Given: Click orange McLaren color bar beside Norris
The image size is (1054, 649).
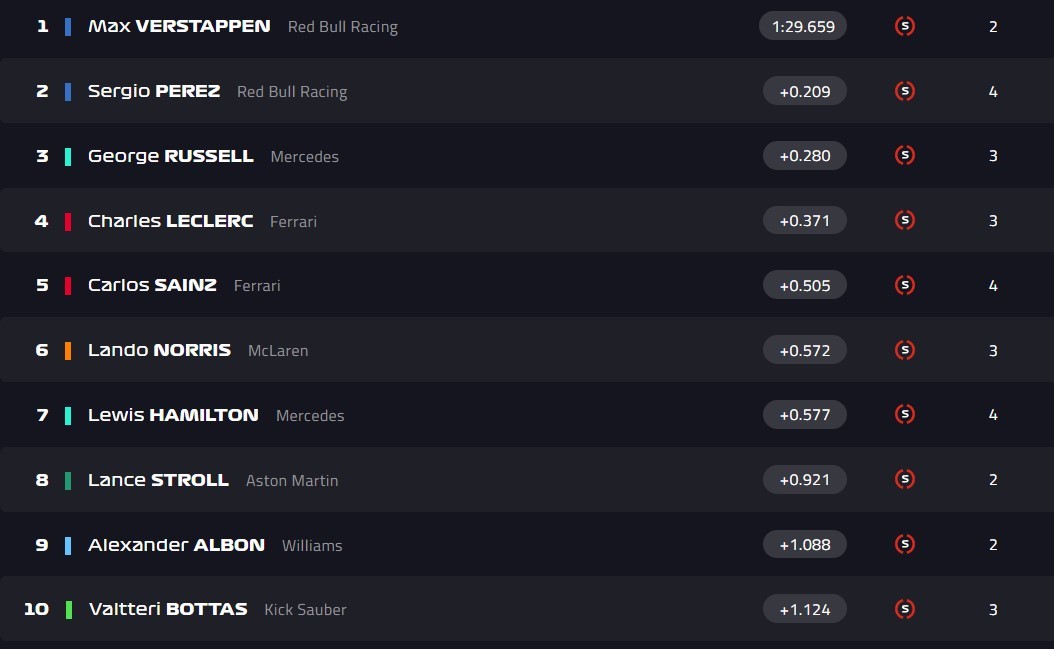Looking at the screenshot, I should tap(68, 351).
